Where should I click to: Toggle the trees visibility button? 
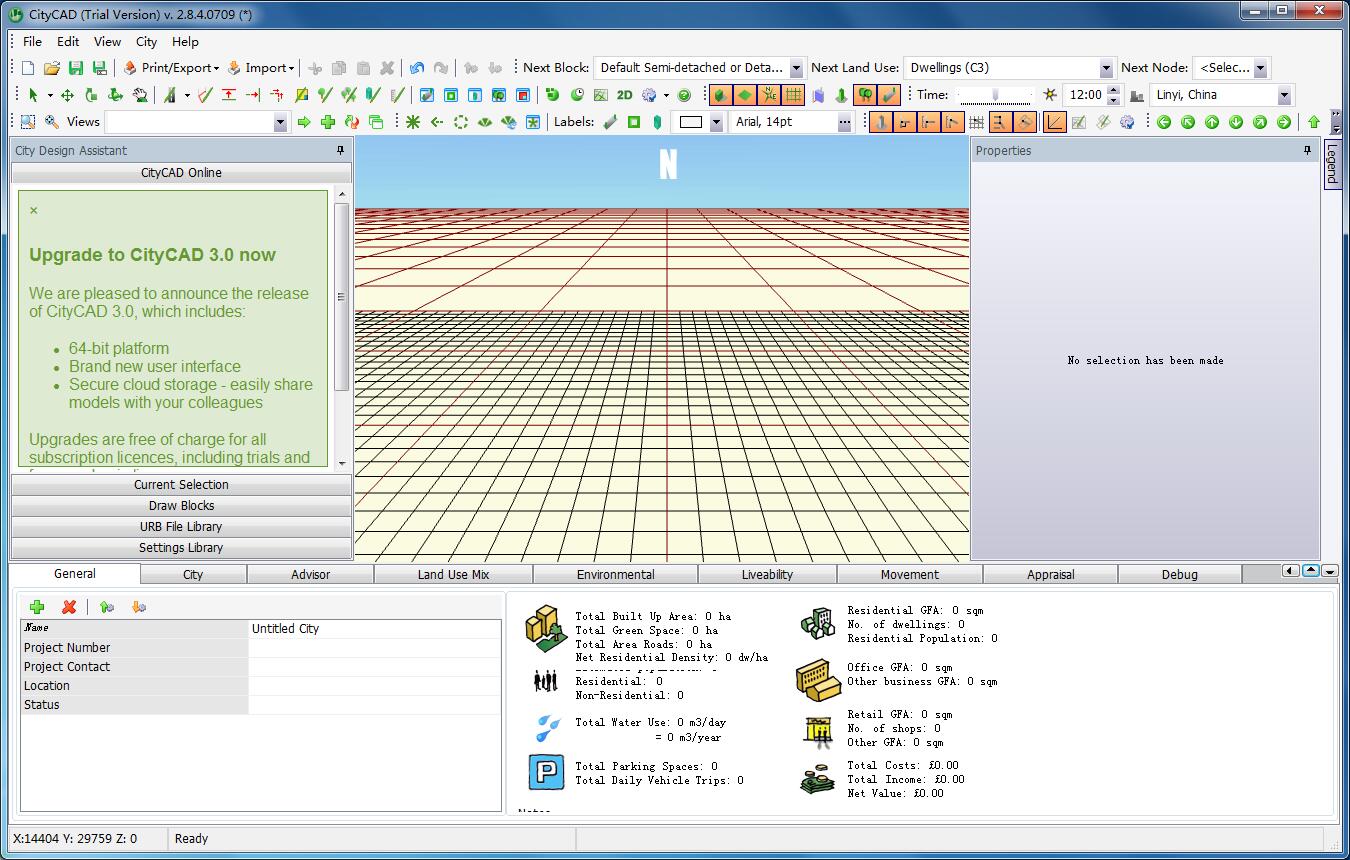[865, 95]
